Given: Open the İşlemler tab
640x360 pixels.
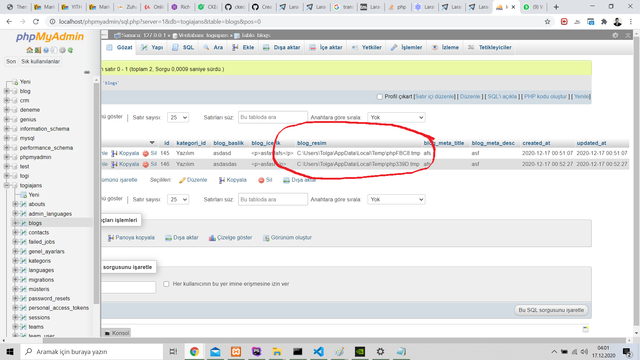Looking at the screenshot, I should coord(406,47).
